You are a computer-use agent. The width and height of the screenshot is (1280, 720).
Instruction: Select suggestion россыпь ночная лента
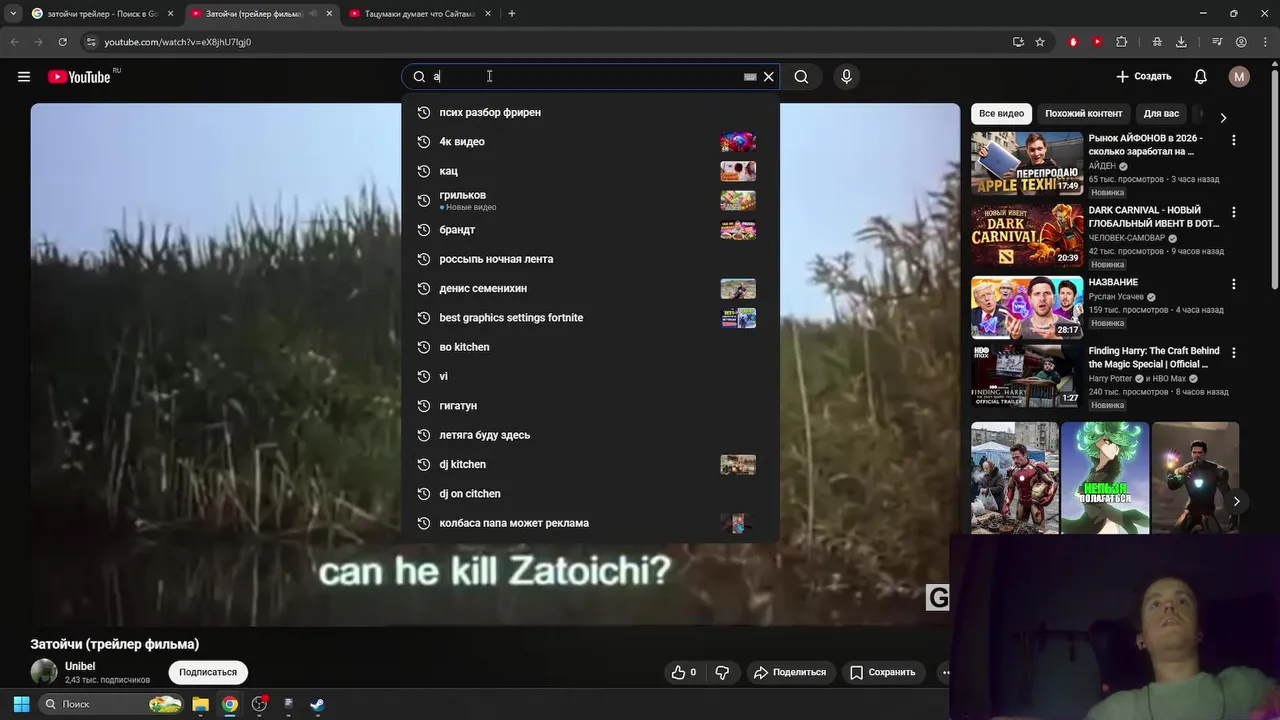tap(590, 259)
